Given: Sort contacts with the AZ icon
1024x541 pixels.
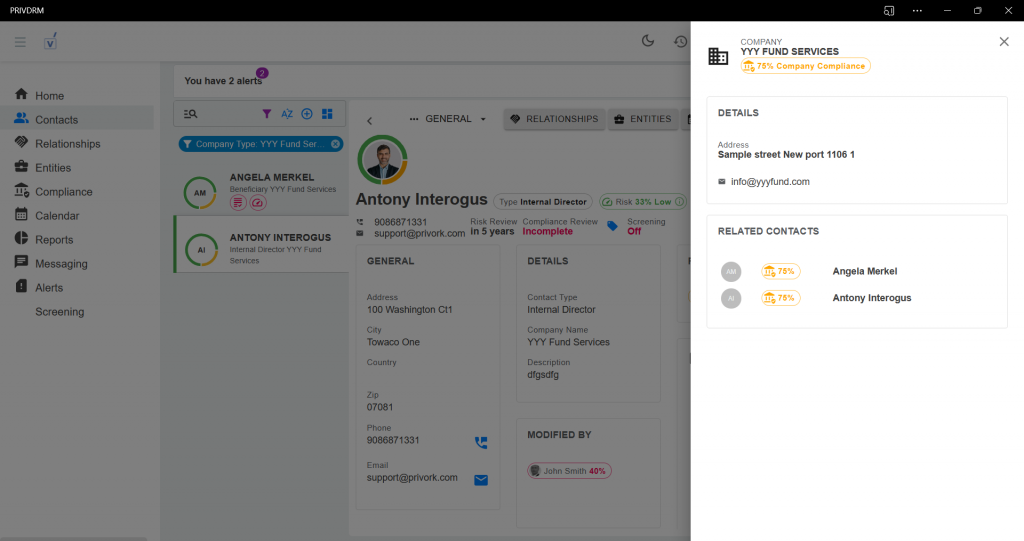Looking at the screenshot, I should [x=287, y=114].
